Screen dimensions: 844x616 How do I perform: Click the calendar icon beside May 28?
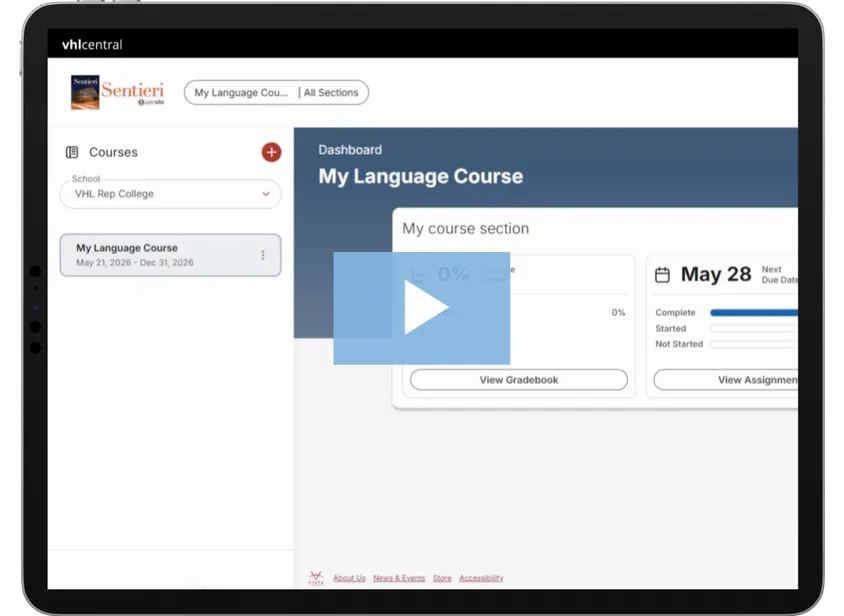[662, 275]
